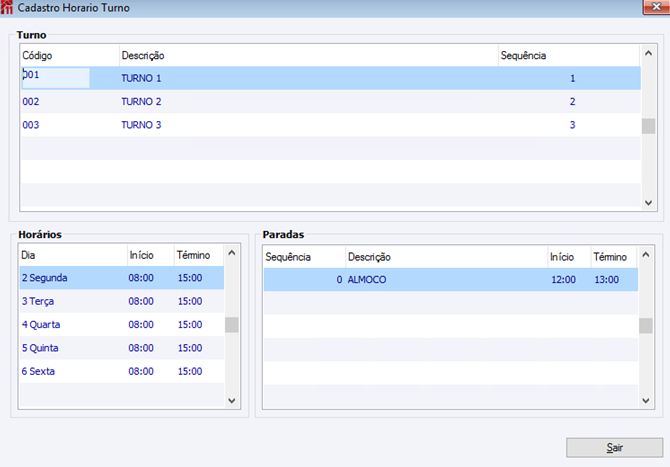Click scroll down arrow in Paradas list

646,401
